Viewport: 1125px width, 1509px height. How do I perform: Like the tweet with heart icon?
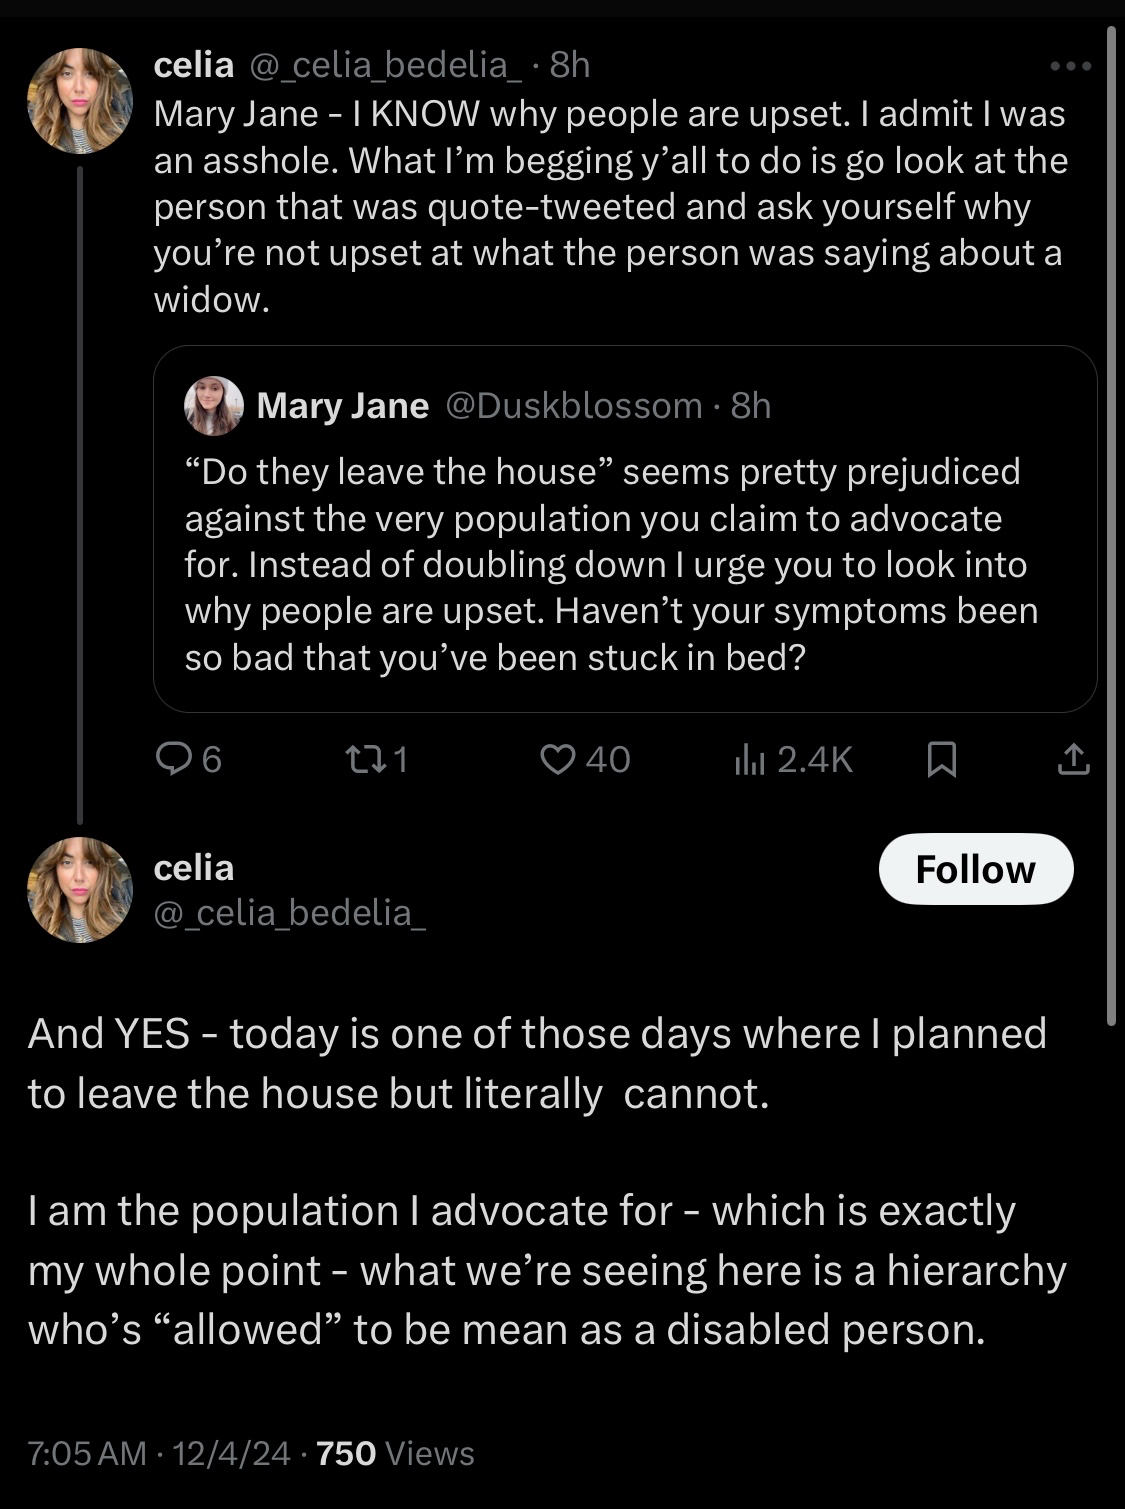click(x=556, y=760)
